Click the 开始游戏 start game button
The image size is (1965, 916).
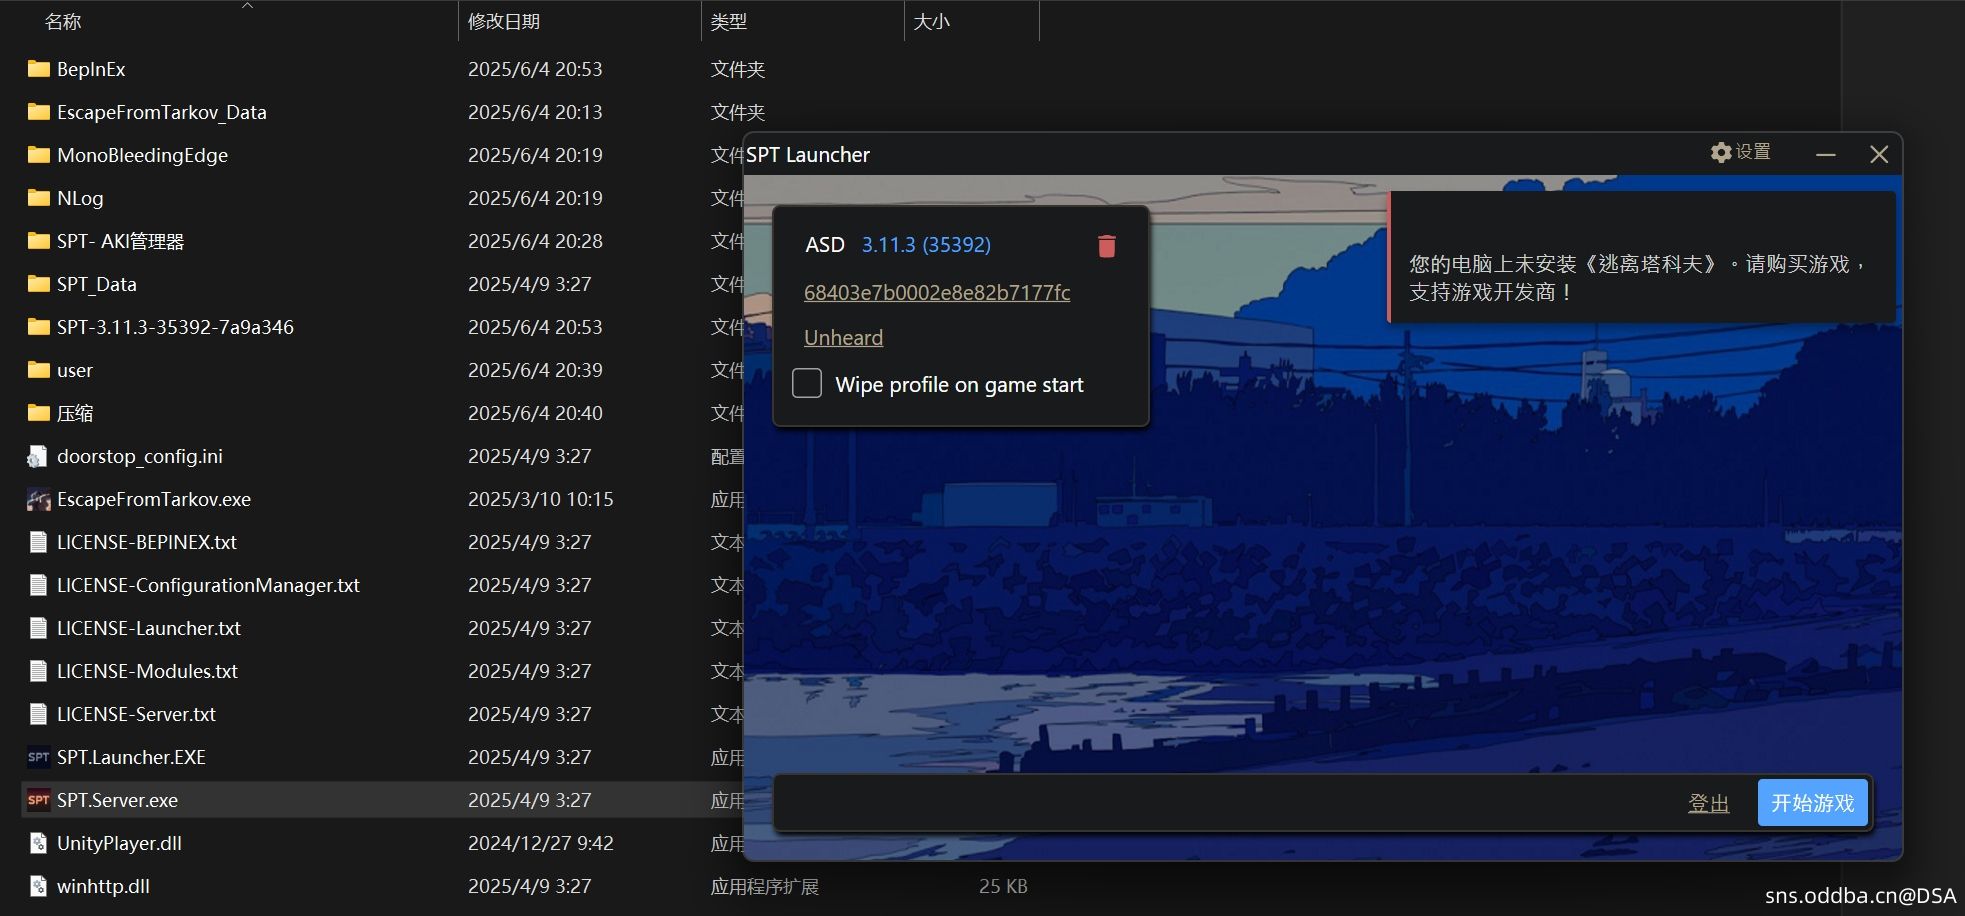click(1812, 803)
